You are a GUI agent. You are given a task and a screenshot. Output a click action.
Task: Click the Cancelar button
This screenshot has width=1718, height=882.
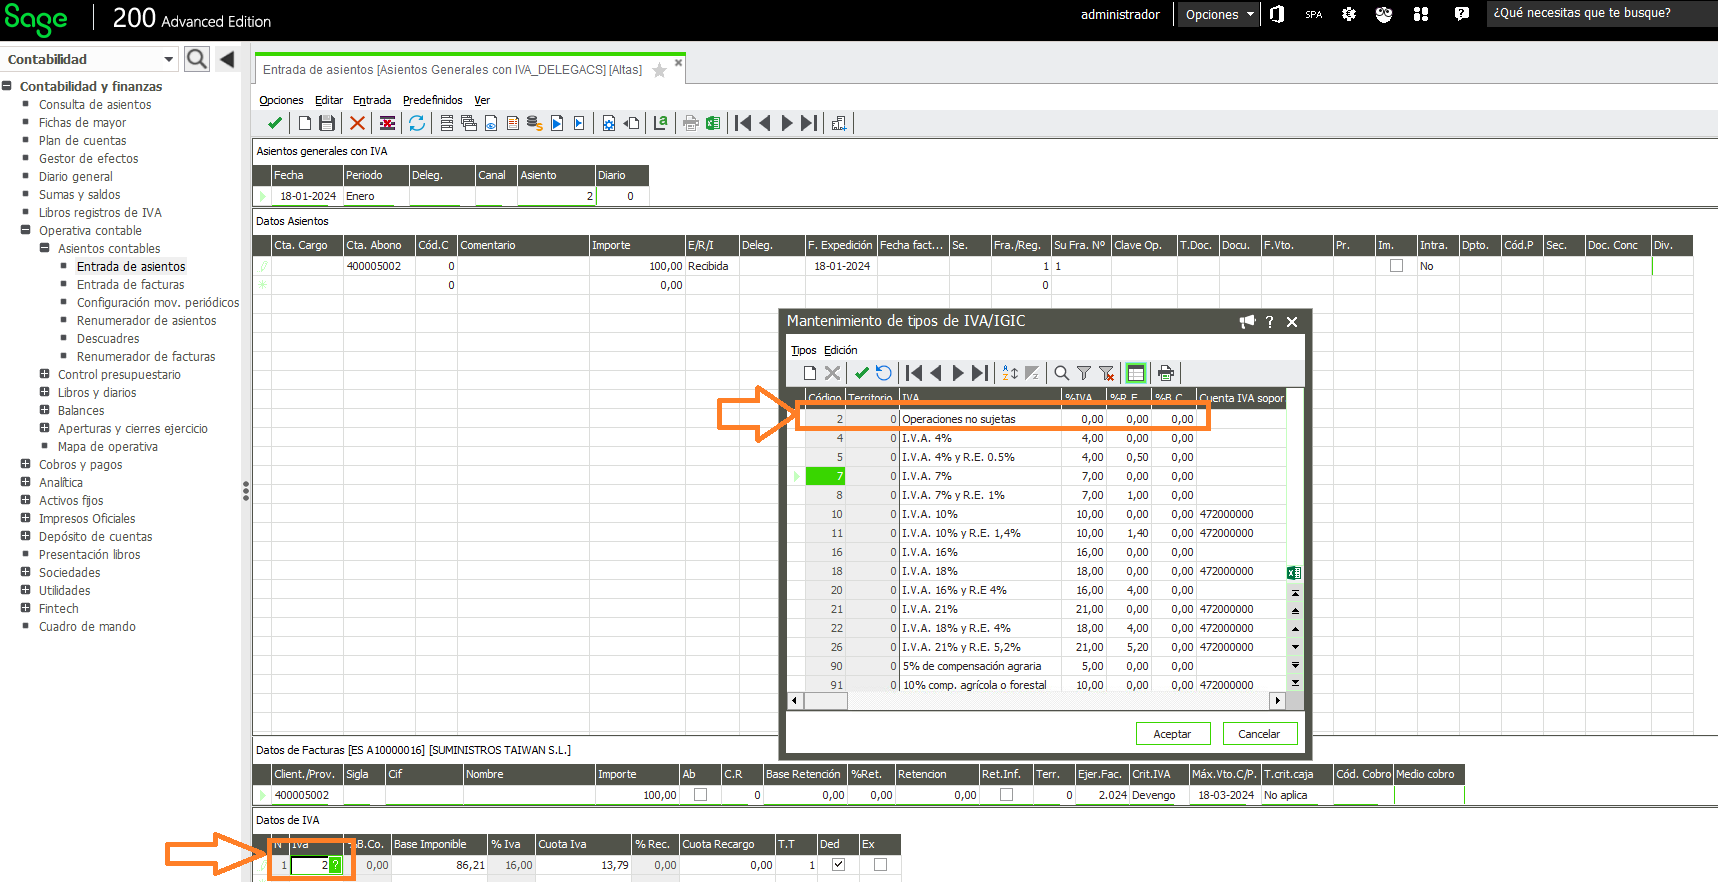pos(1260,734)
